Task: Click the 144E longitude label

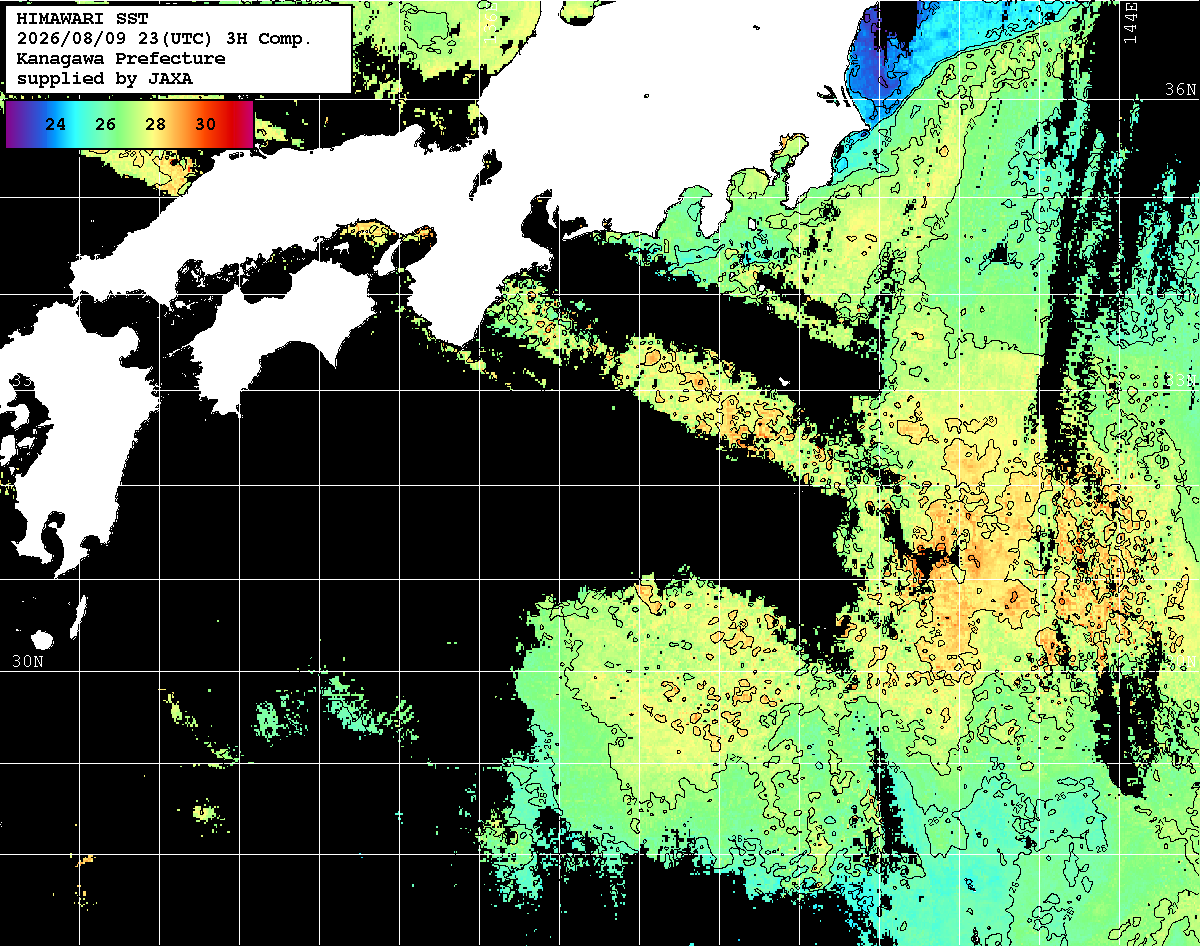Action: [1131, 21]
